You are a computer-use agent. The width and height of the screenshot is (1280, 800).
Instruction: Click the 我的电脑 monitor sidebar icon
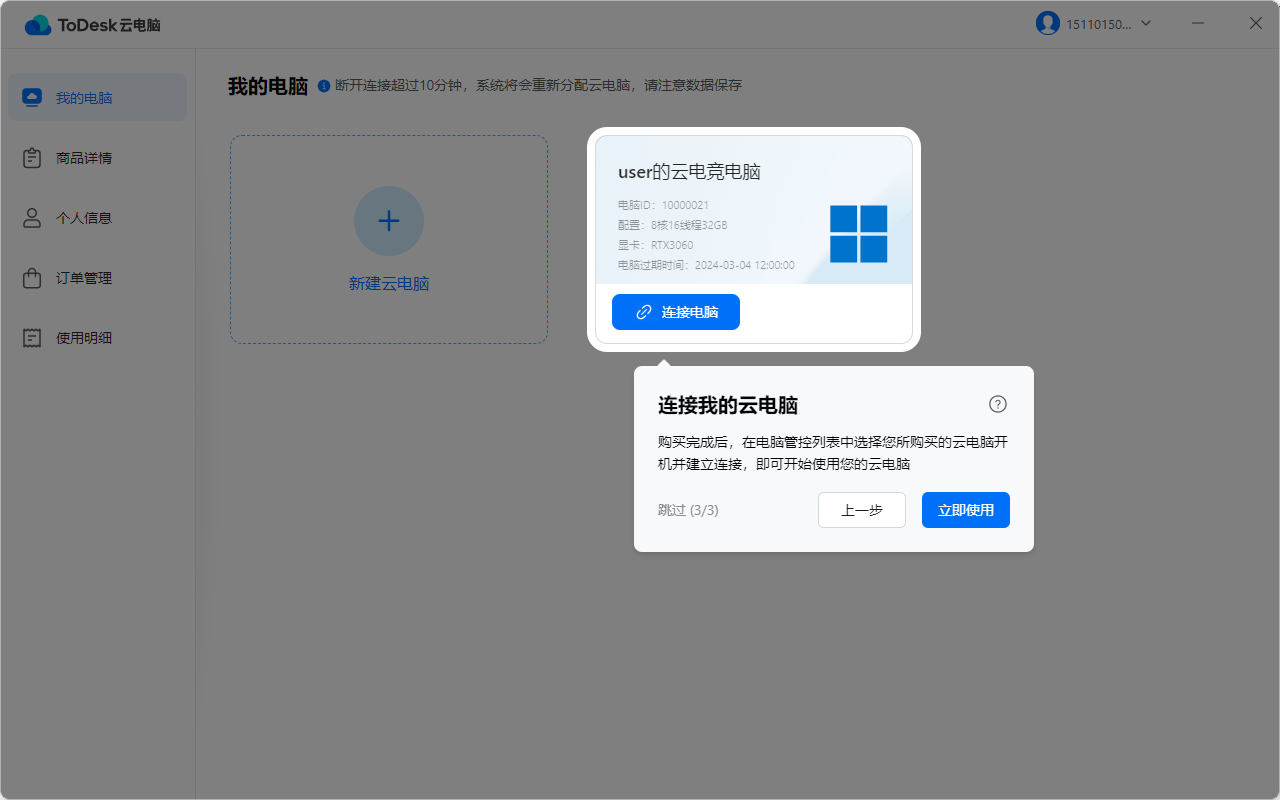click(x=32, y=98)
